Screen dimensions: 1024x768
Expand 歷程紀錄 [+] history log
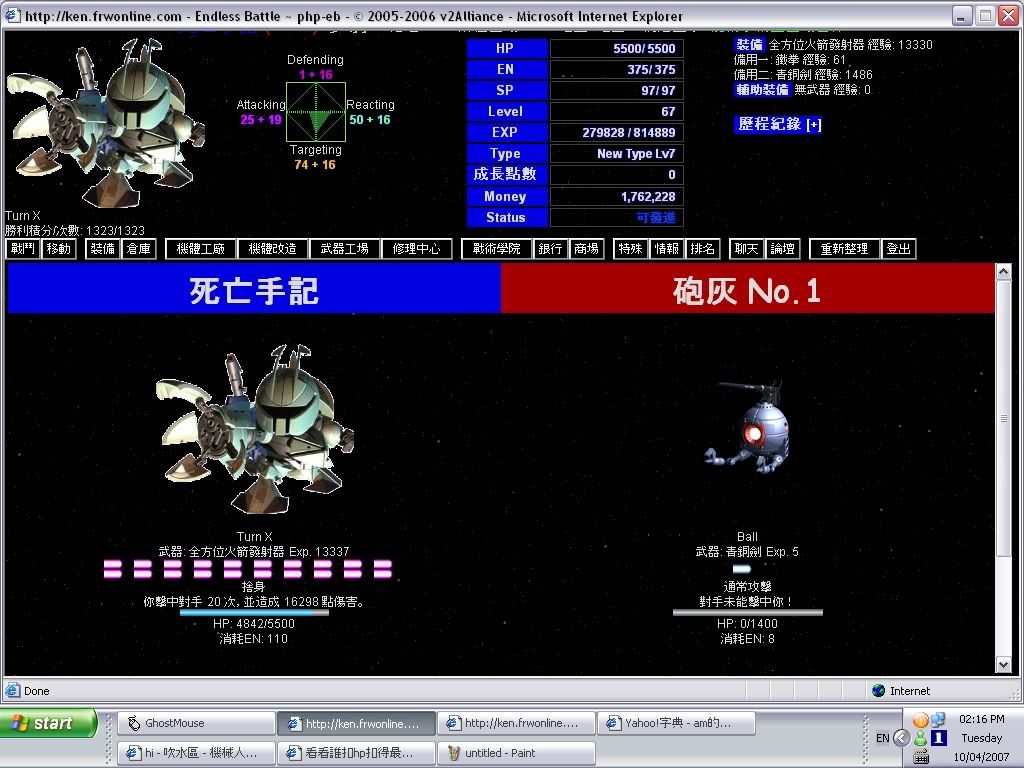click(x=778, y=124)
